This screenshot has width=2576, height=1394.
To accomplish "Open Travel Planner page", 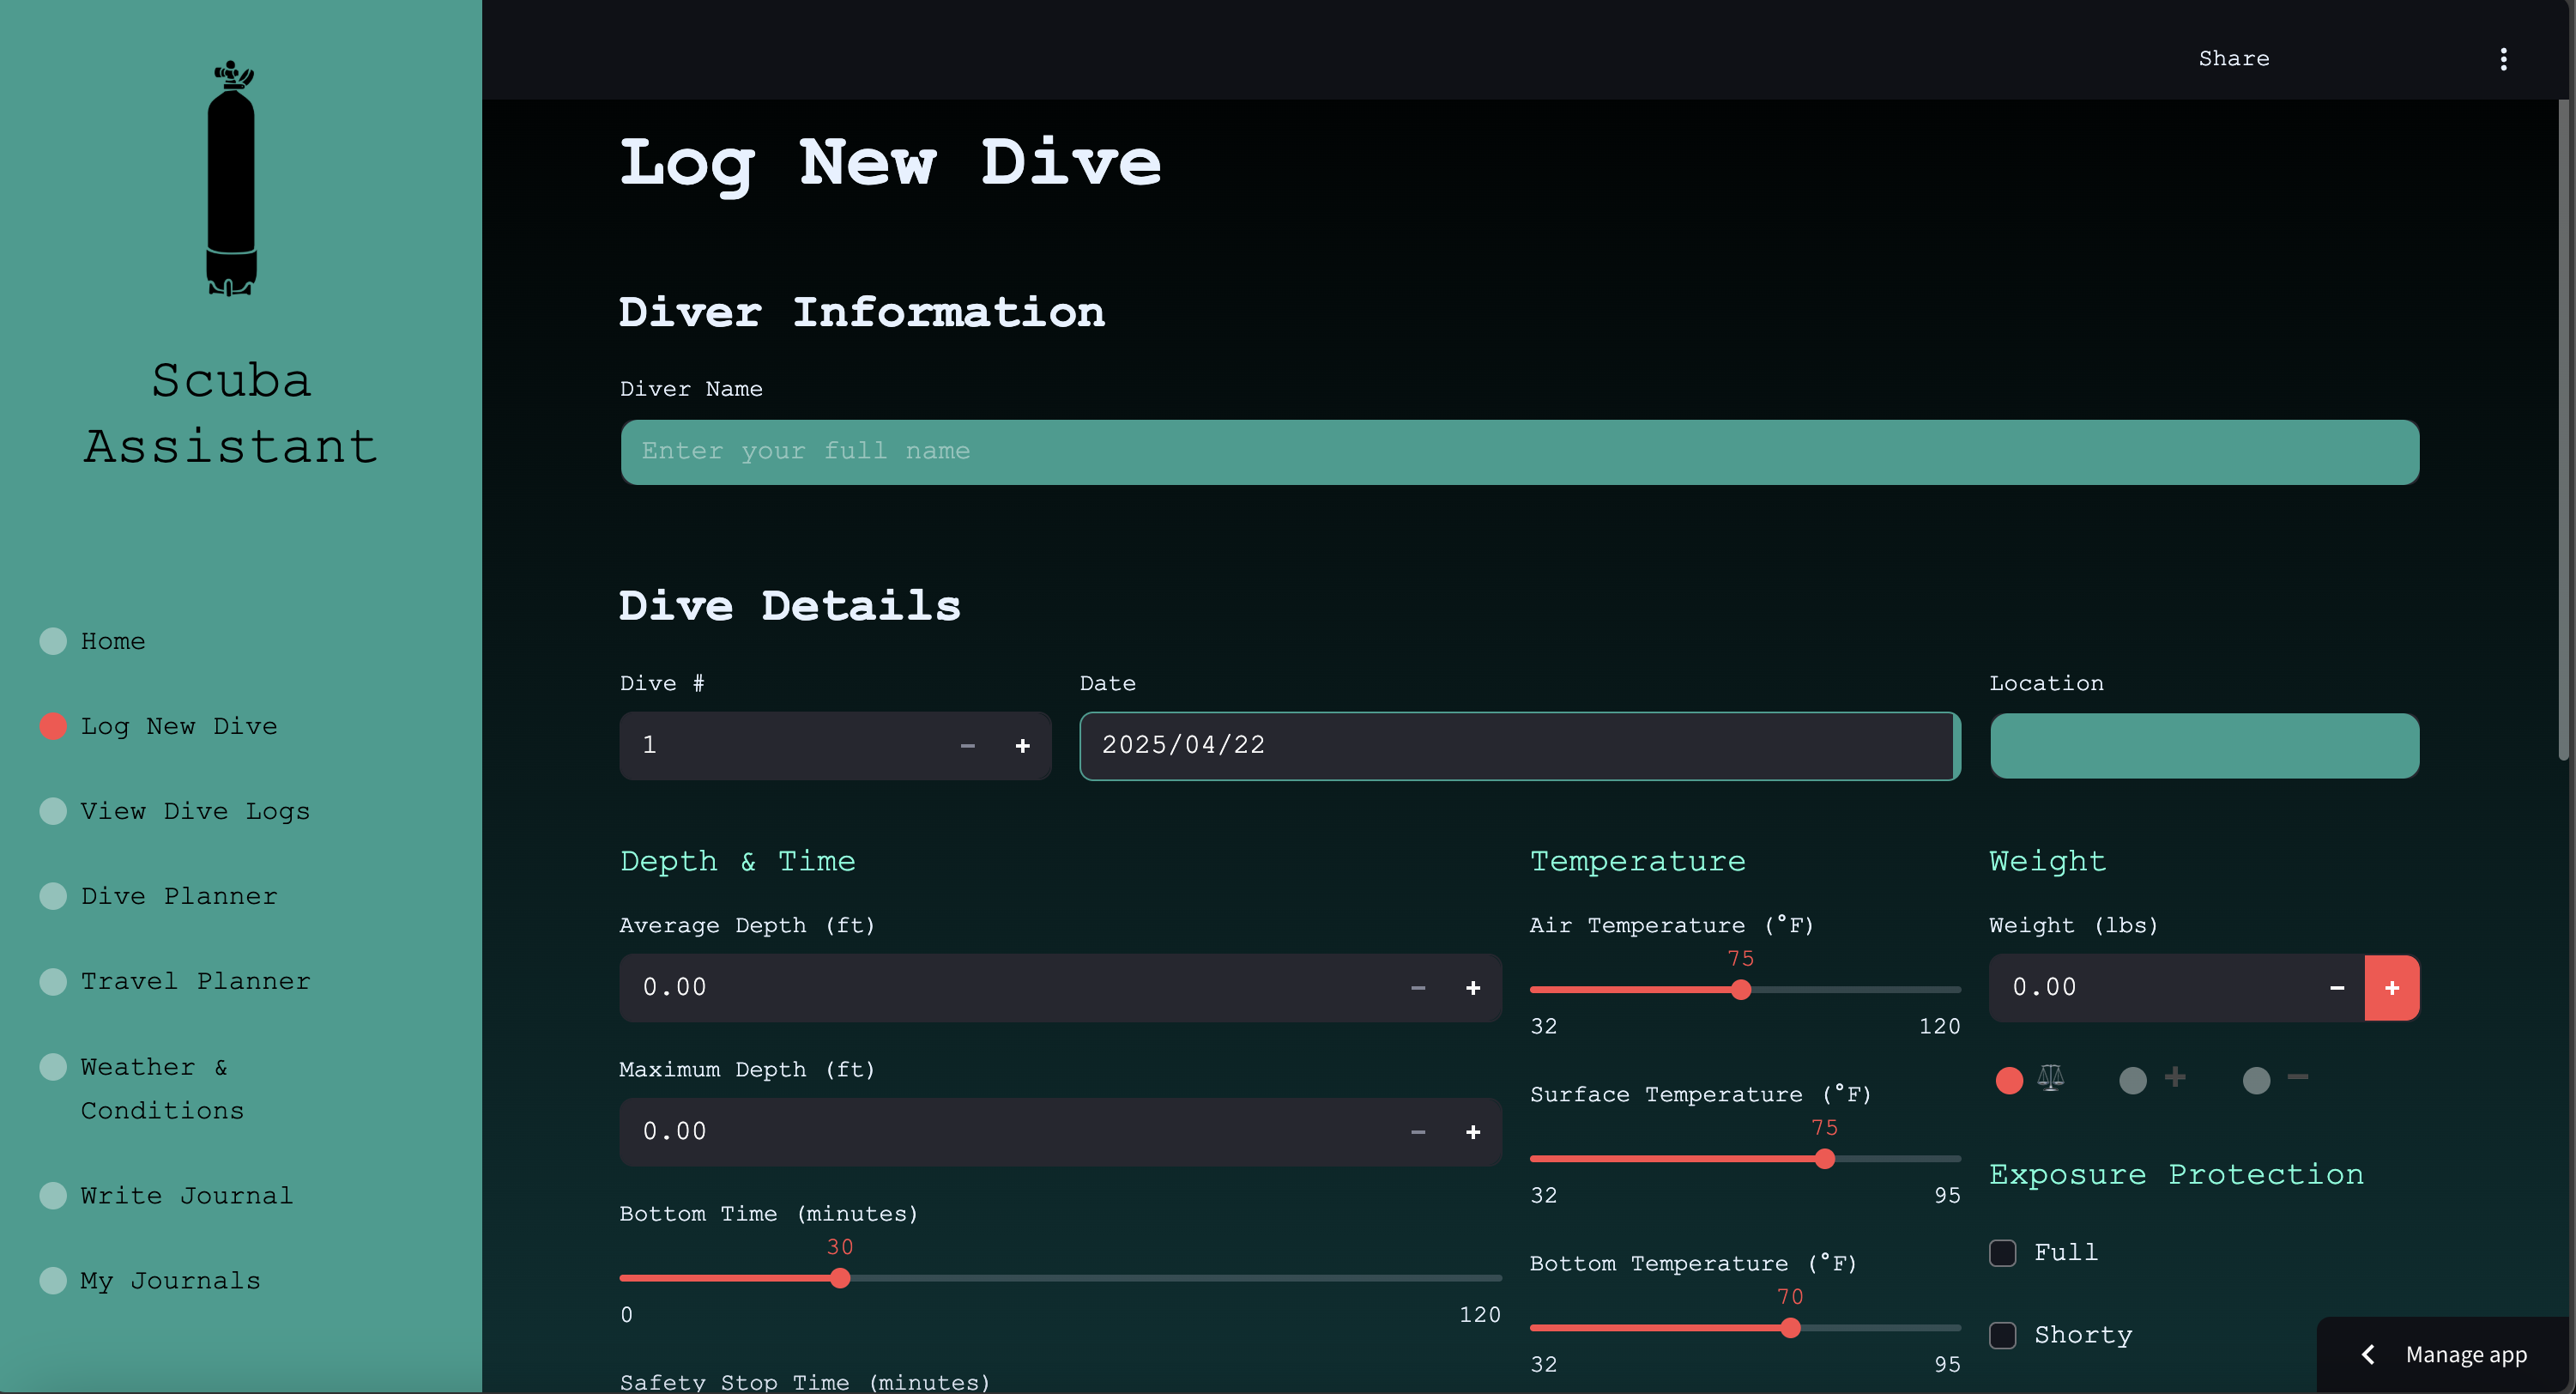I will [175, 981].
